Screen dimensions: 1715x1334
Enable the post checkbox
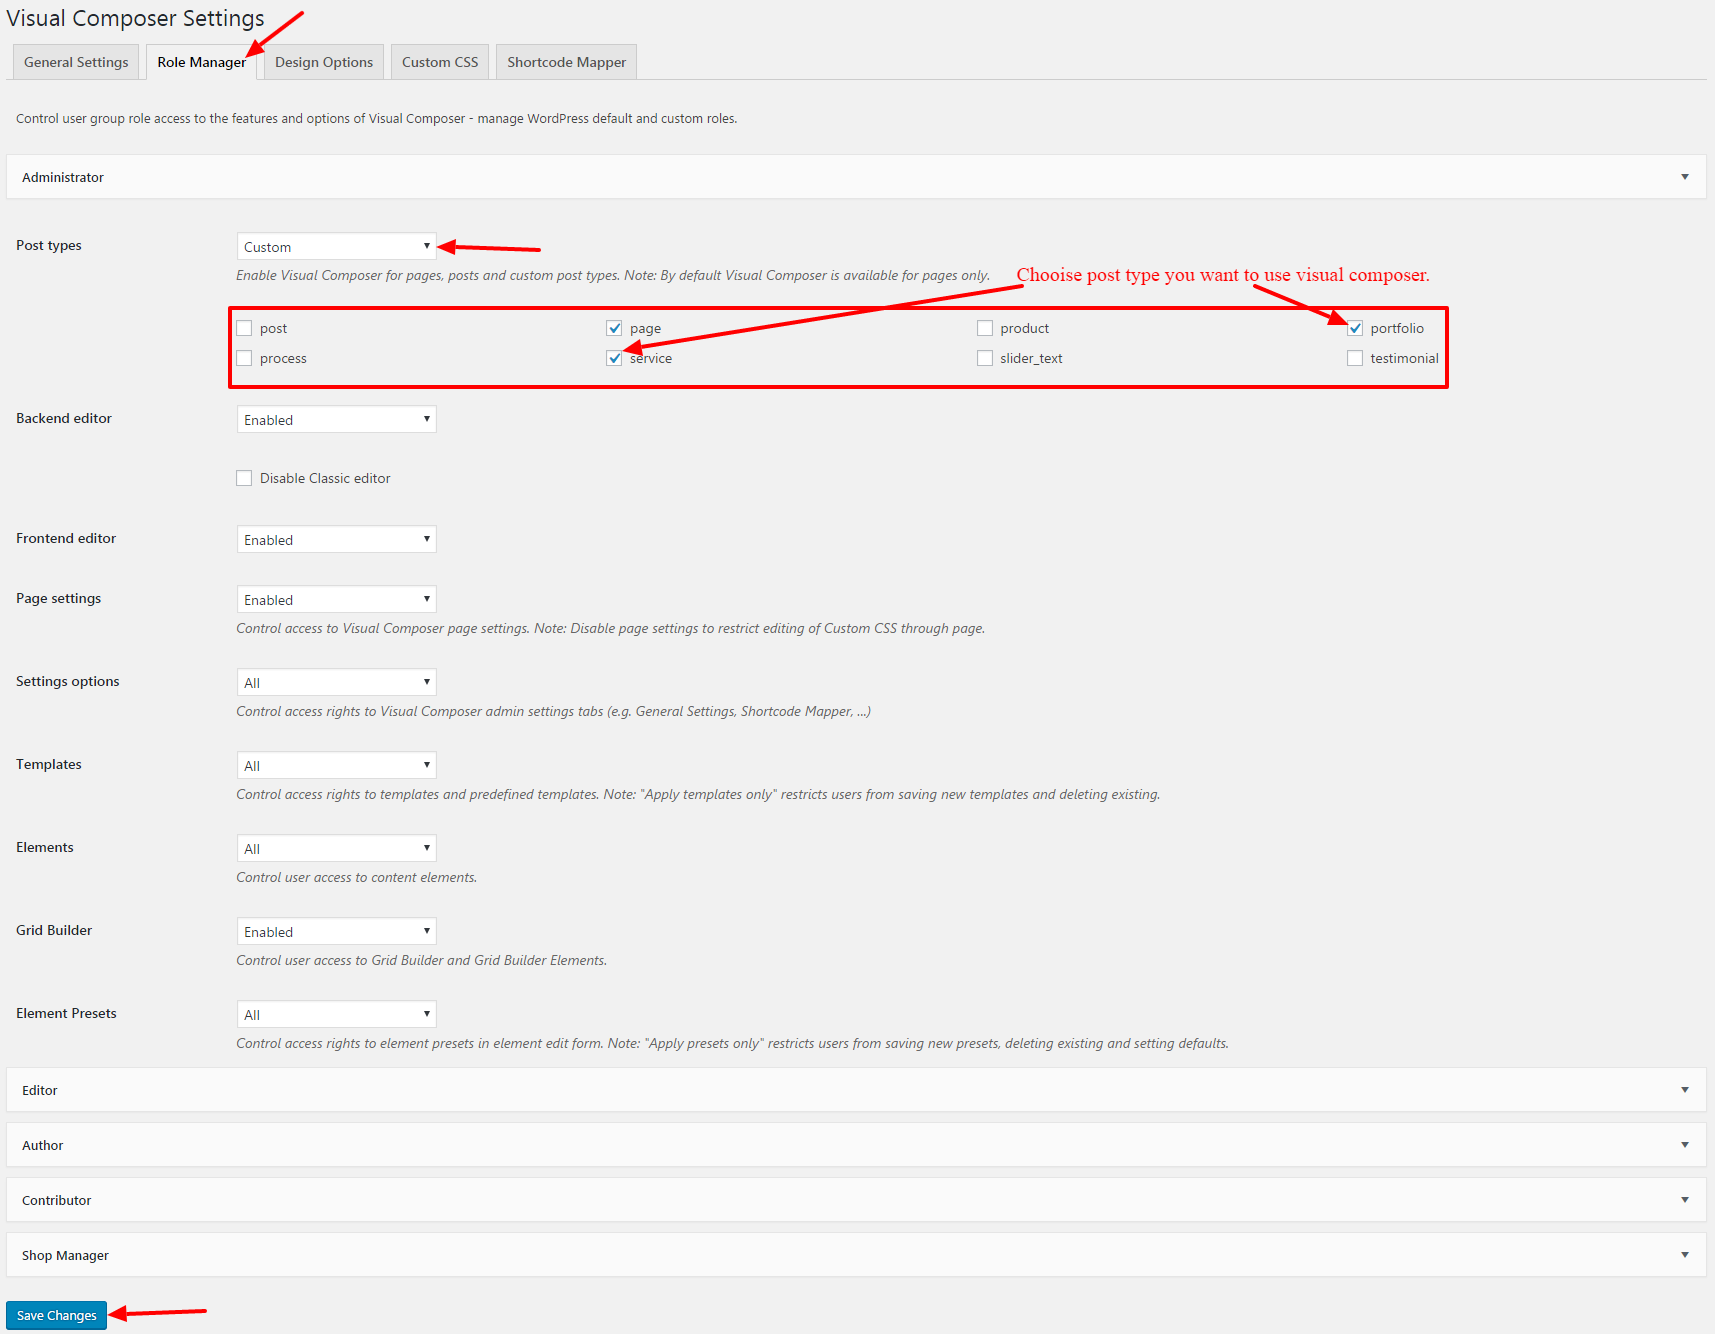[244, 328]
